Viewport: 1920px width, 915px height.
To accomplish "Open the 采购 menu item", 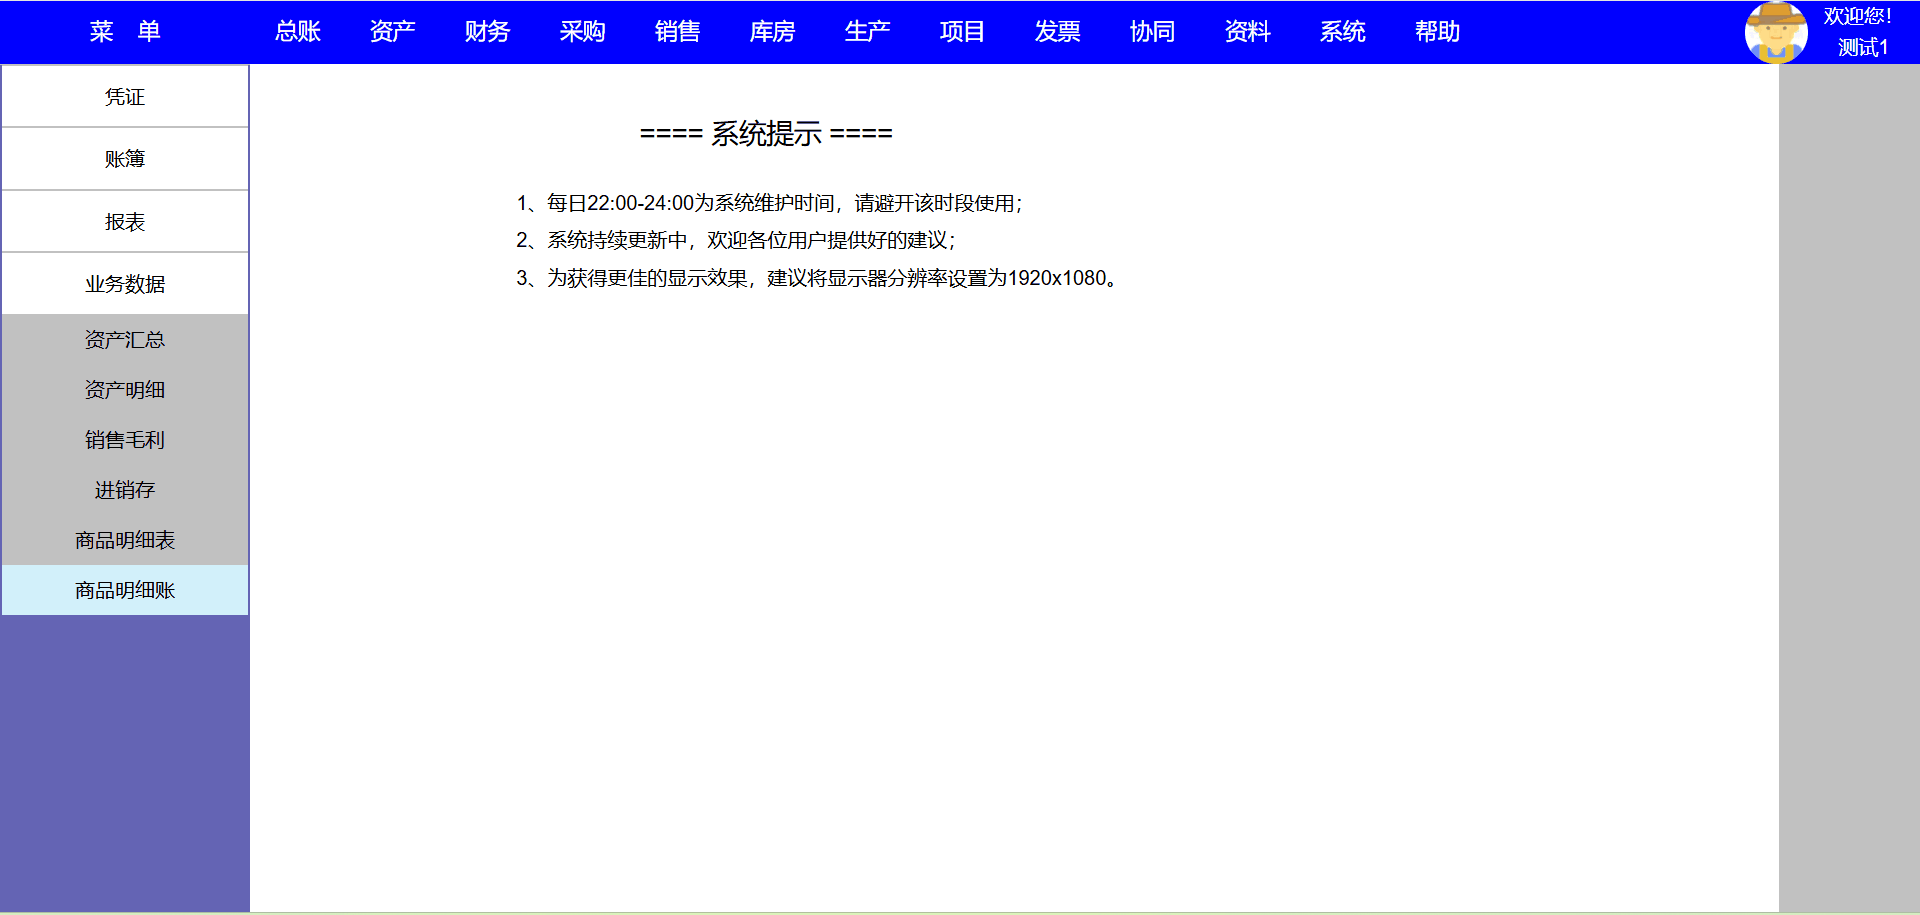I will pyautogui.click(x=582, y=32).
